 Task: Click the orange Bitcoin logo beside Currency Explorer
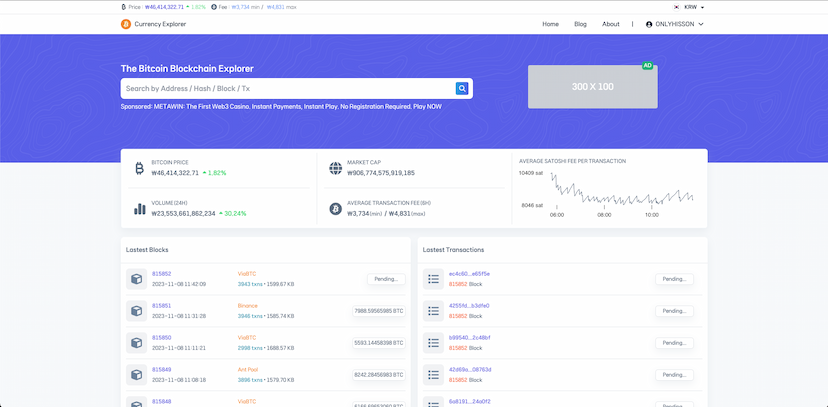126,24
